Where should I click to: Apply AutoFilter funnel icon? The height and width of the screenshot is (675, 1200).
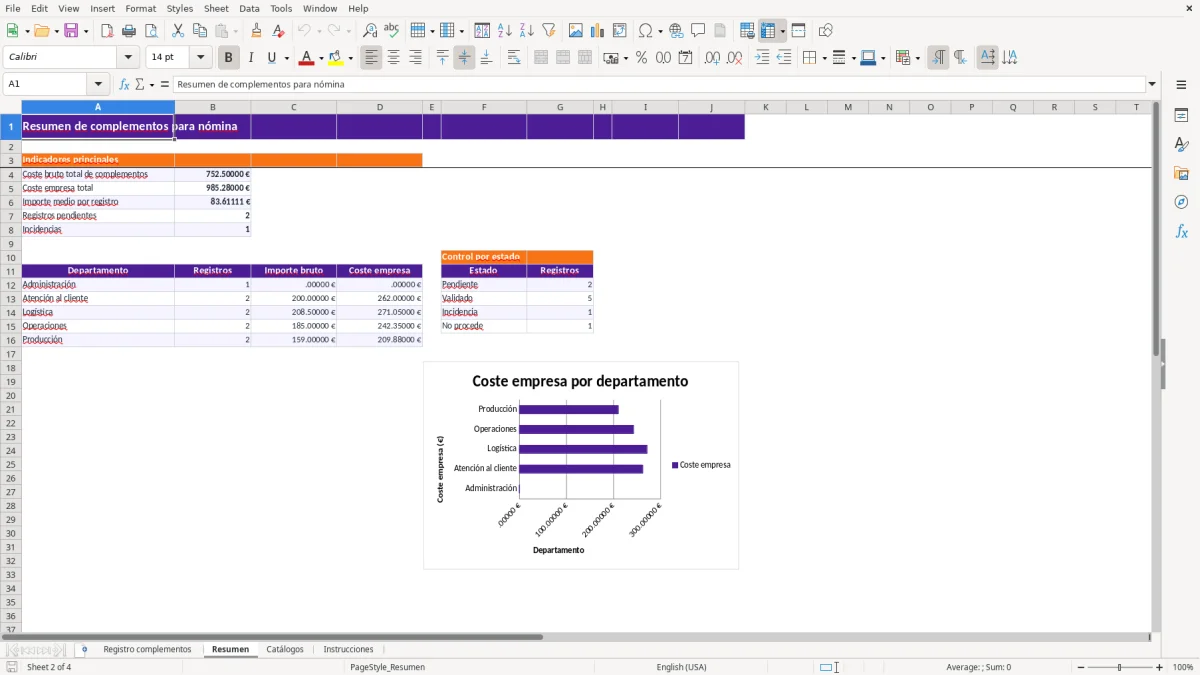549,31
